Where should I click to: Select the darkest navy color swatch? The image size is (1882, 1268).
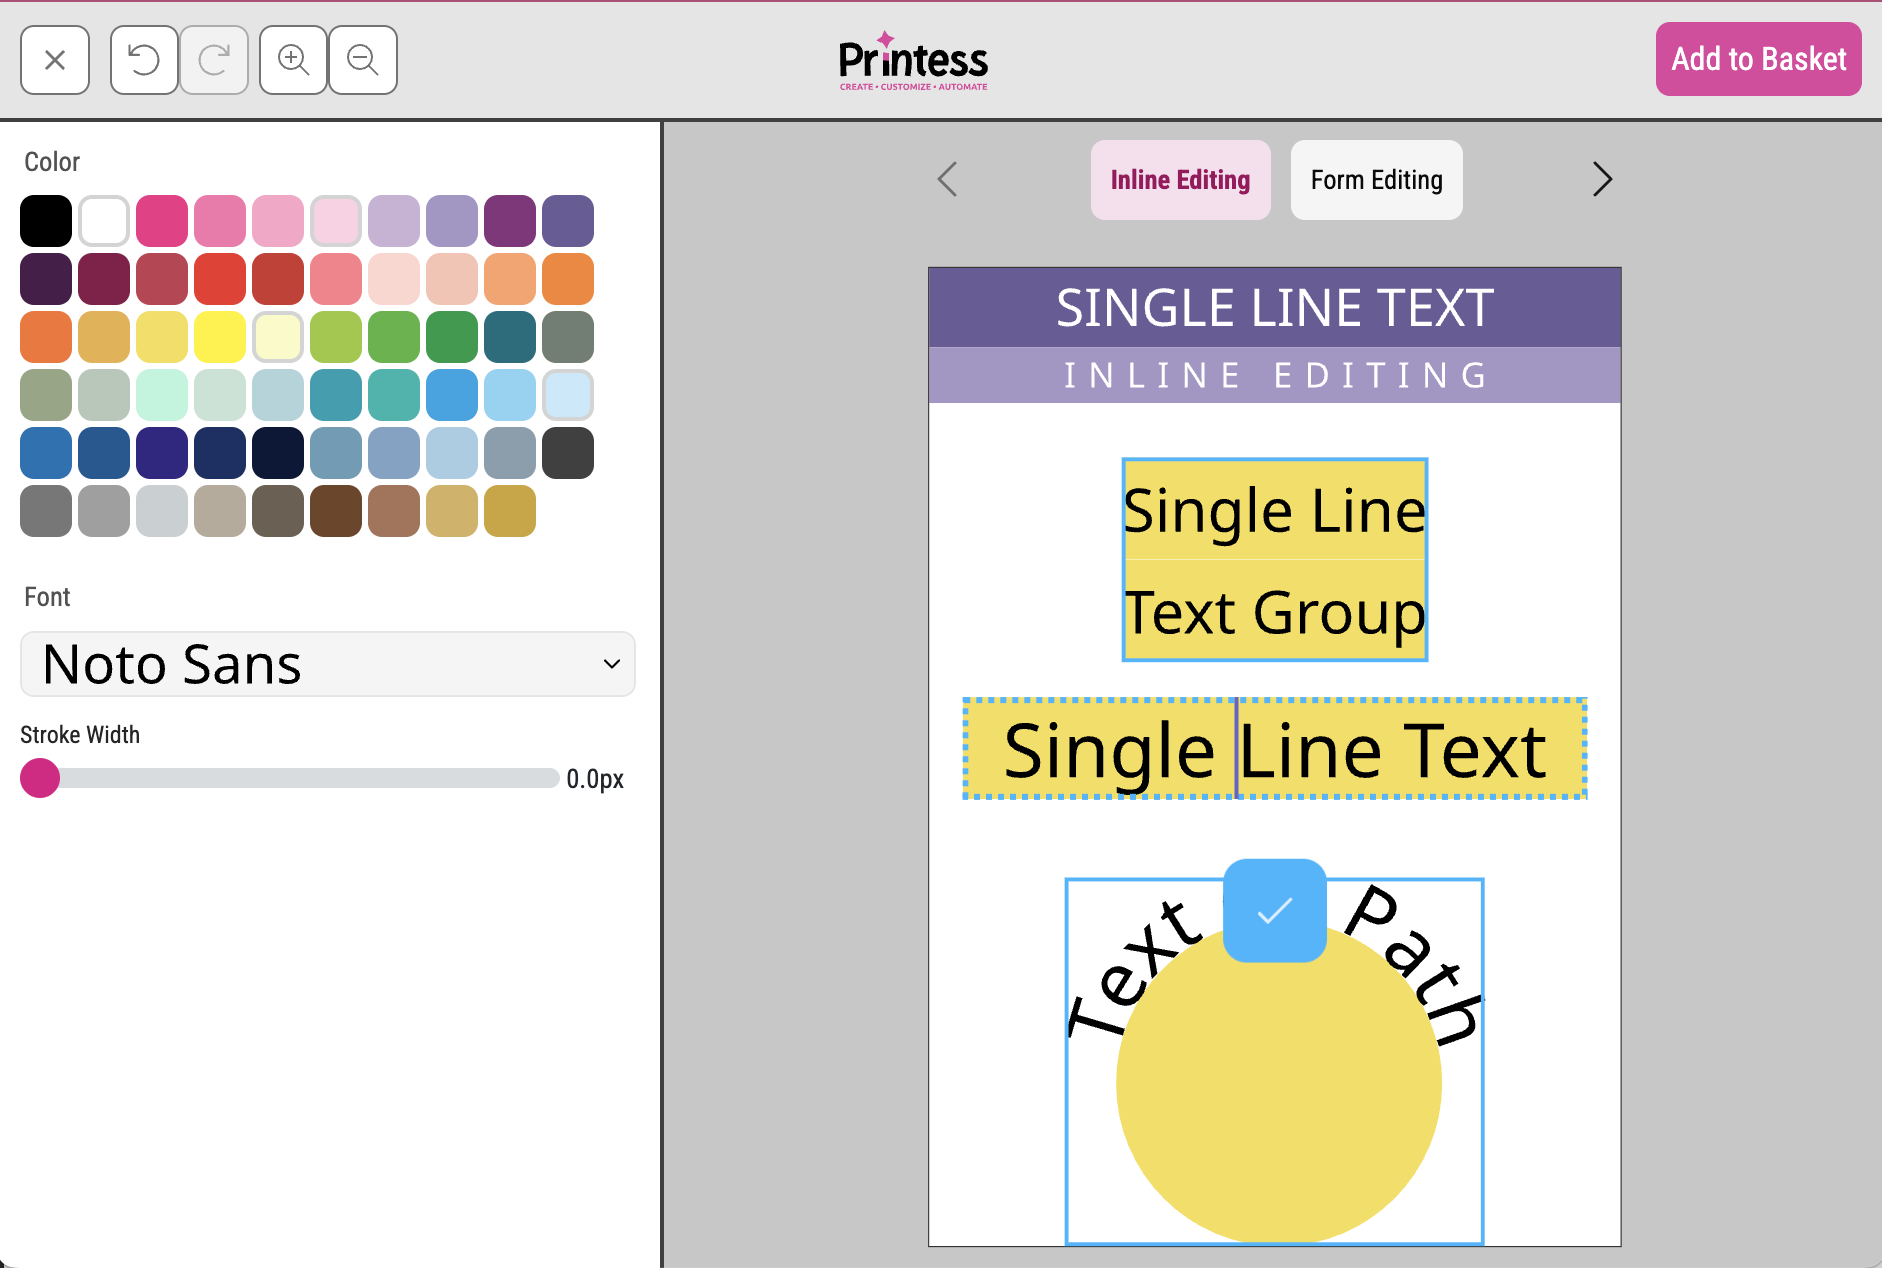pos(278,453)
